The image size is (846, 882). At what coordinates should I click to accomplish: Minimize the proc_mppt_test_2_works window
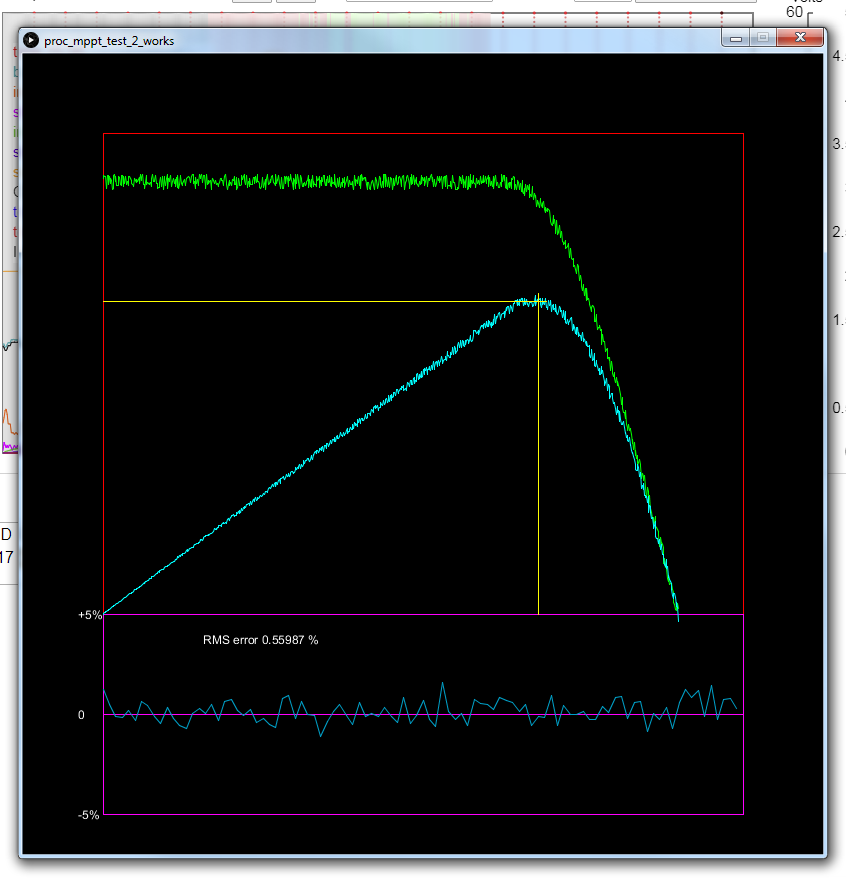point(736,38)
